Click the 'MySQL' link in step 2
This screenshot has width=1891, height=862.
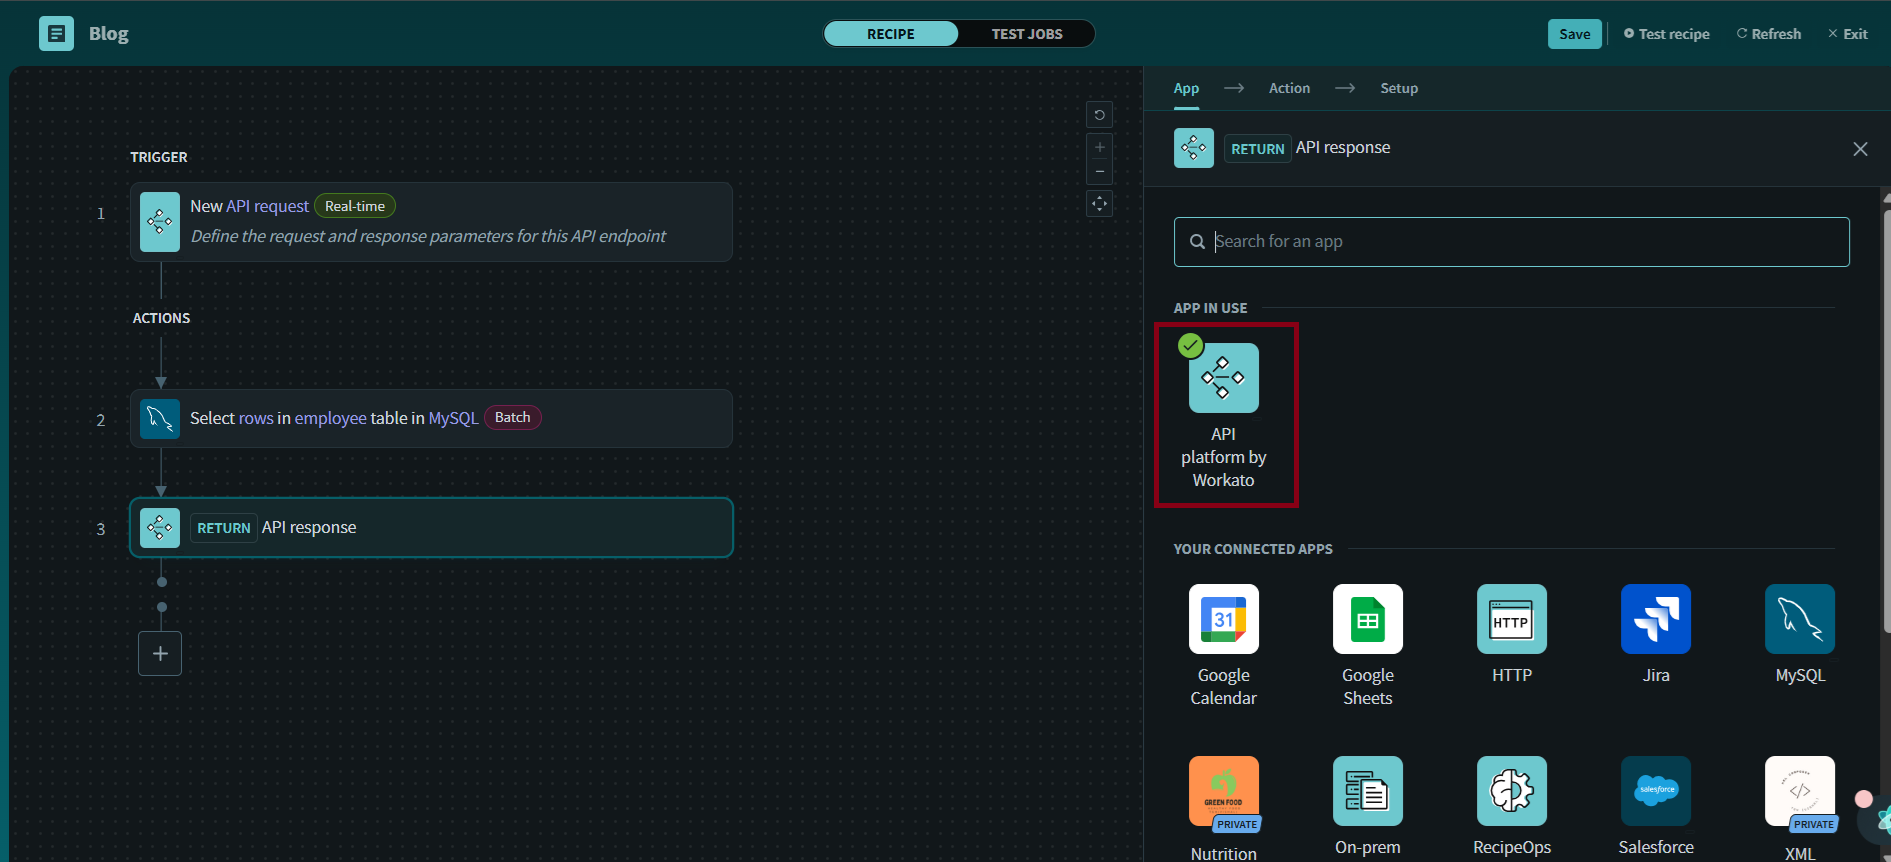click(x=453, y=418)
